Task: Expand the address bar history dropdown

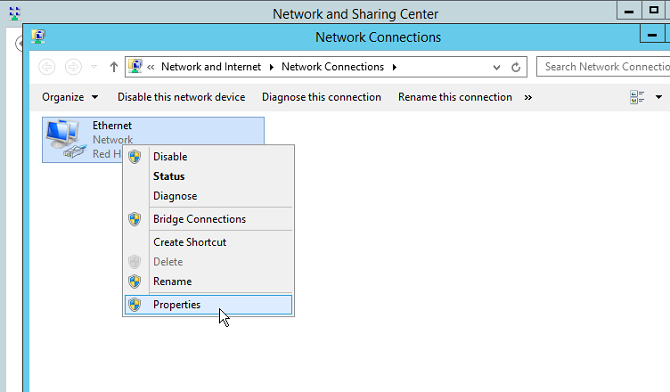Action: 497,68
